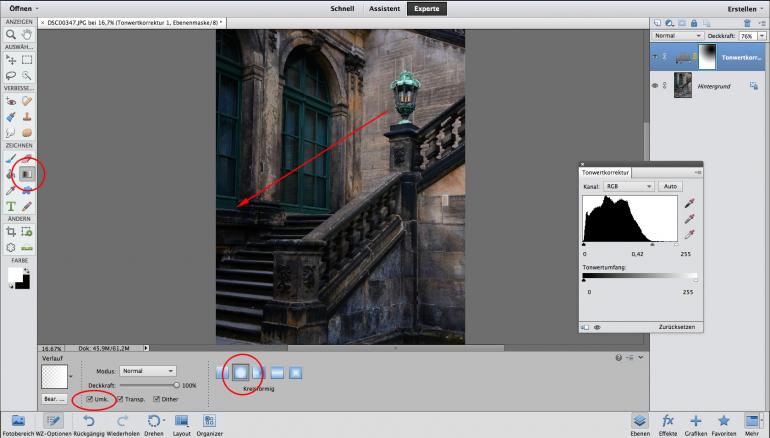
Task: Toggle adjustment visibility eye in Tonwertkorrektur panel
Action: [x=597, y=327]
